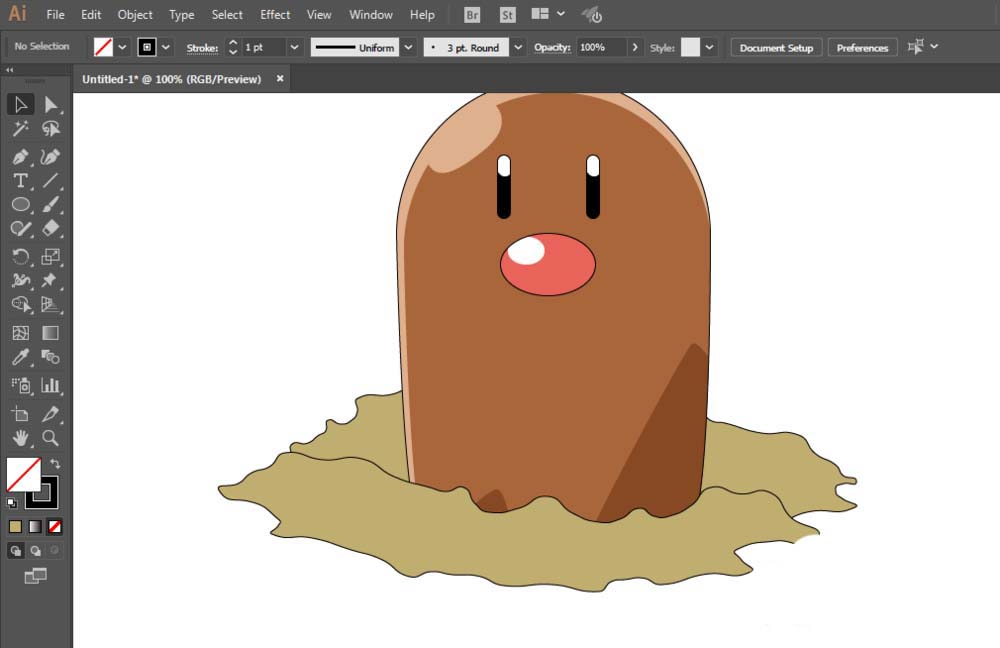Select the Direct Selection tool
The image size is (1000, 648).
click(51, 105)
